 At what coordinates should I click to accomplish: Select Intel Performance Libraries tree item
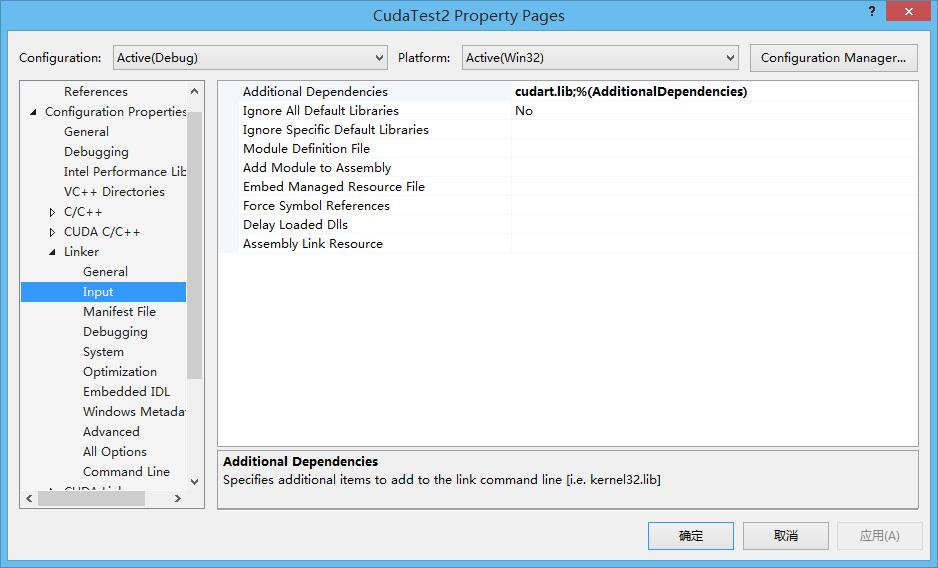point(124,172)
